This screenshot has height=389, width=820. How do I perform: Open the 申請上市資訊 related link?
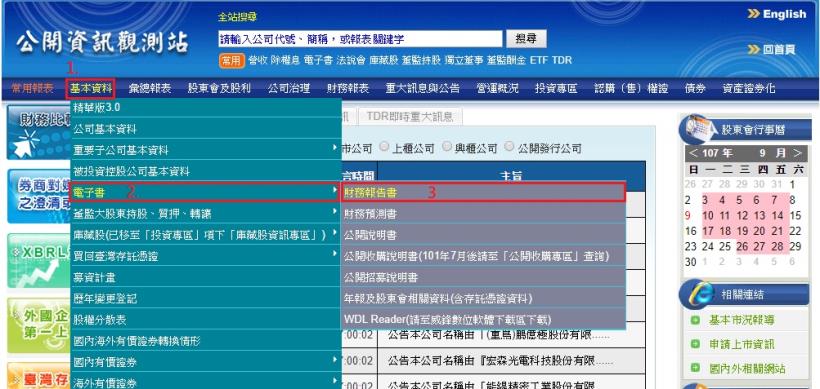(x=742, y=344)
